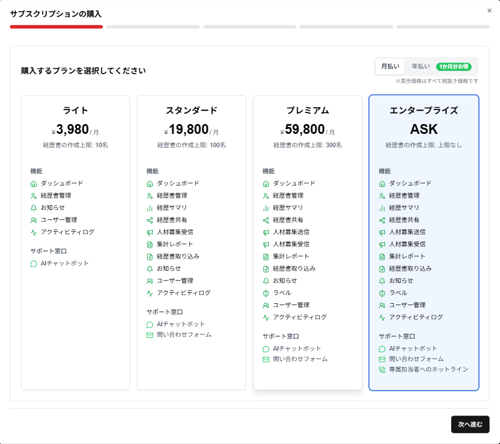Click アクティビティログ label in スタンダード plan
The height and width of the screenshot is (444, 500).
coord(184,293)
